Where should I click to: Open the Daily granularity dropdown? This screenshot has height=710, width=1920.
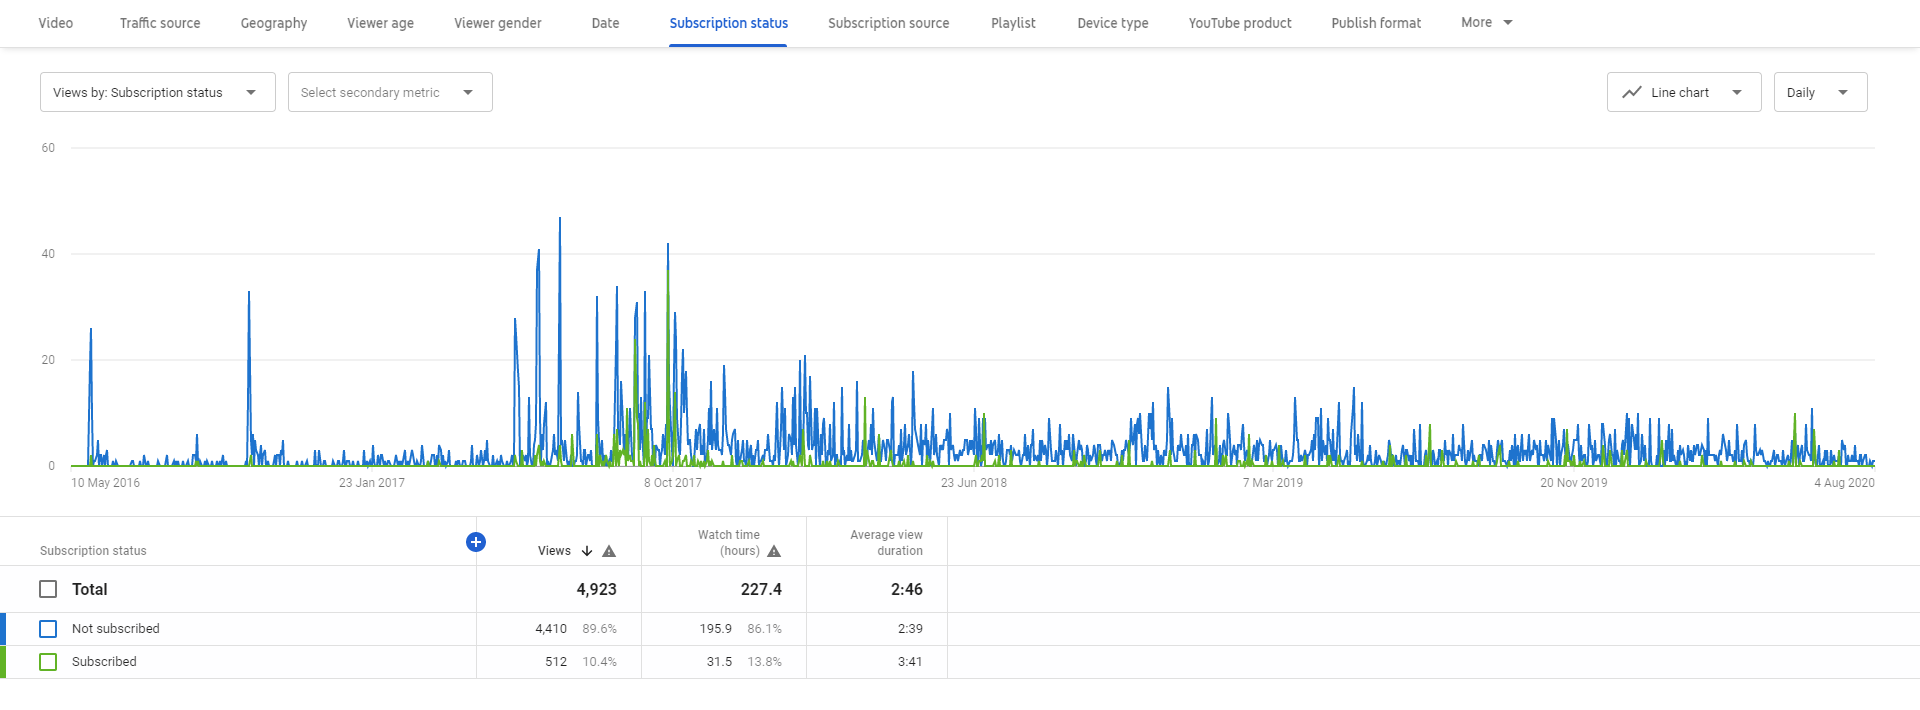click(x=1819, y=92)
